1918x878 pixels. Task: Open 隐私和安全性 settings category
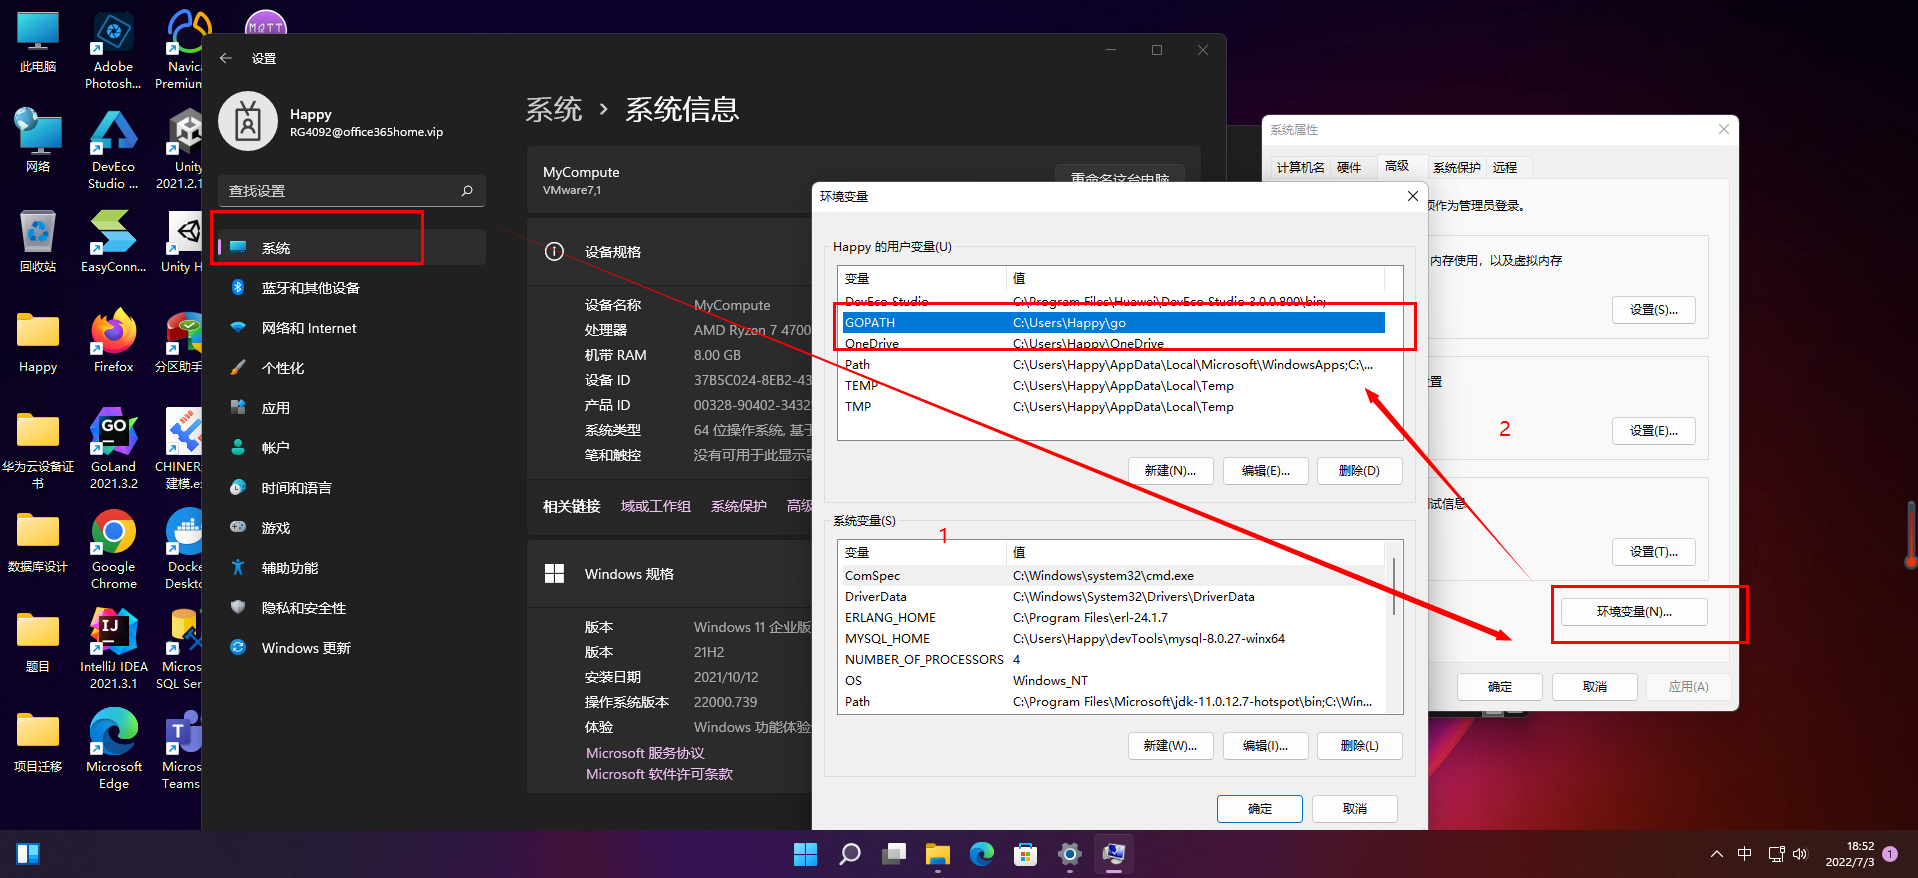tap(351, 607)
